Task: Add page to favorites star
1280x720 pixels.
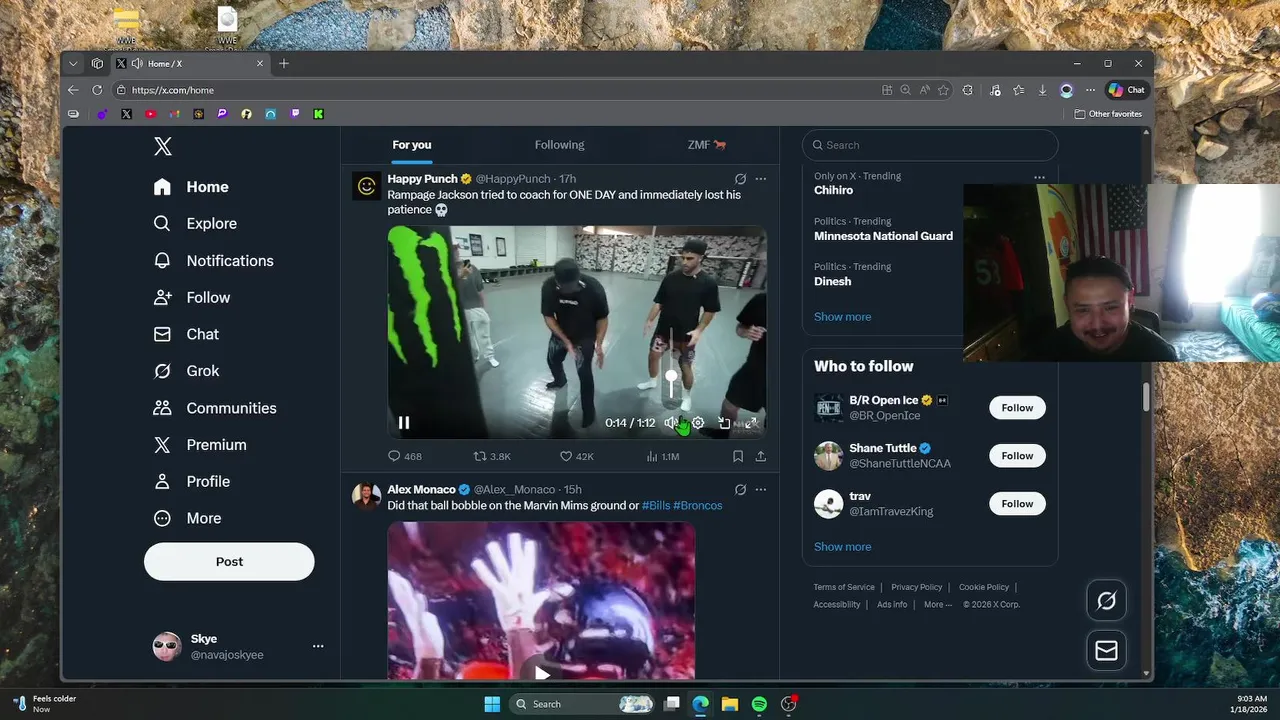Action: [x=943, y=90]
